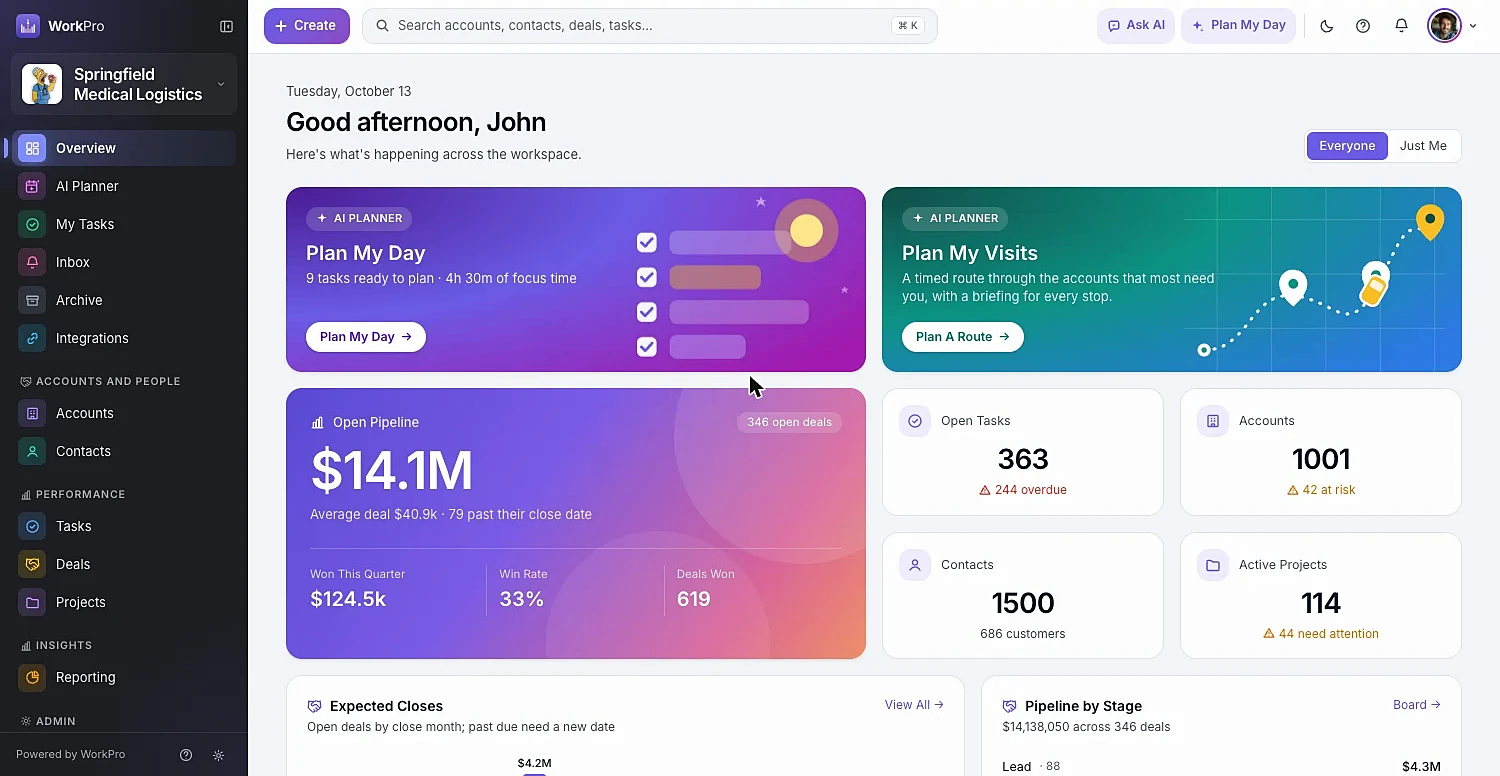The height and width of the screenshot is (776, 1500).
Task: Click the Plan A Route button
Action: (x=963, y=337)
